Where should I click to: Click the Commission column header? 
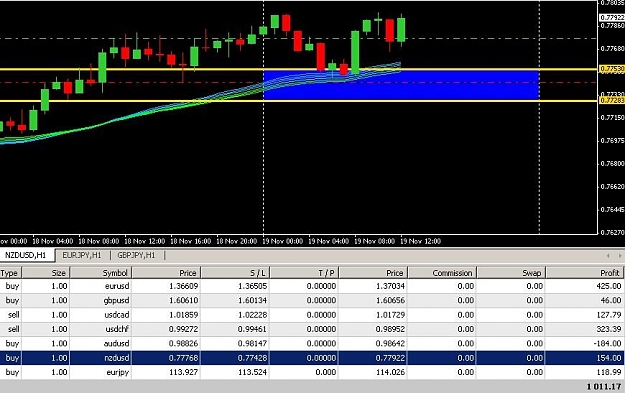[x=442, y=273]
